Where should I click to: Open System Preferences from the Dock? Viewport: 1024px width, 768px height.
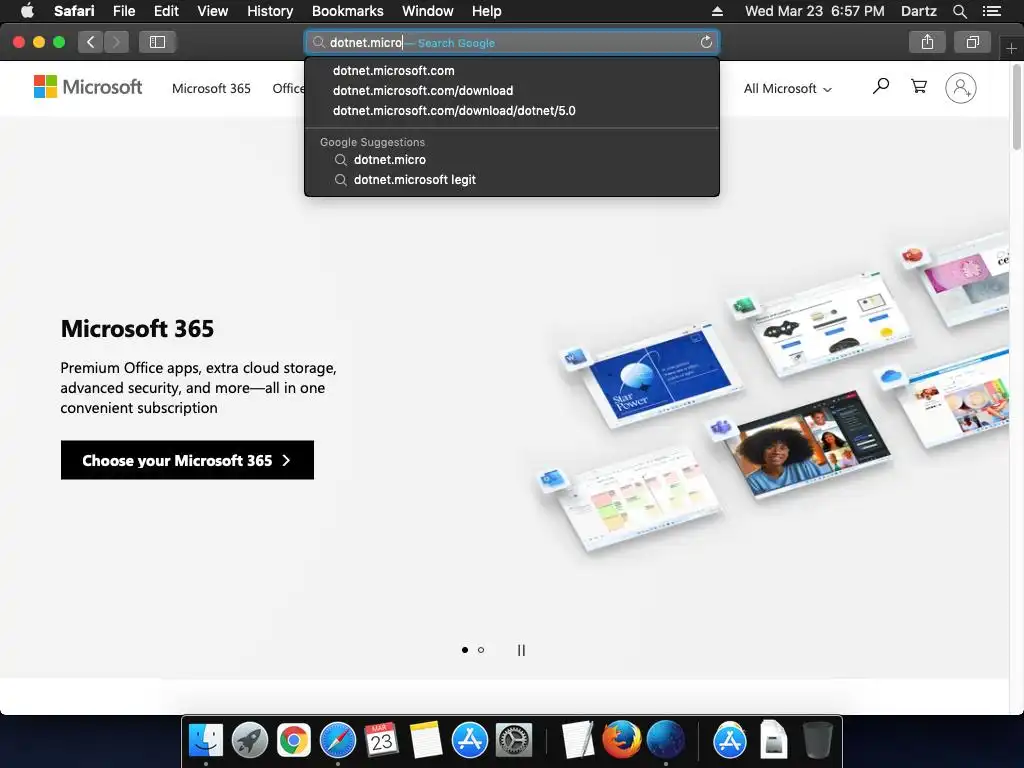tap(514, 741)
